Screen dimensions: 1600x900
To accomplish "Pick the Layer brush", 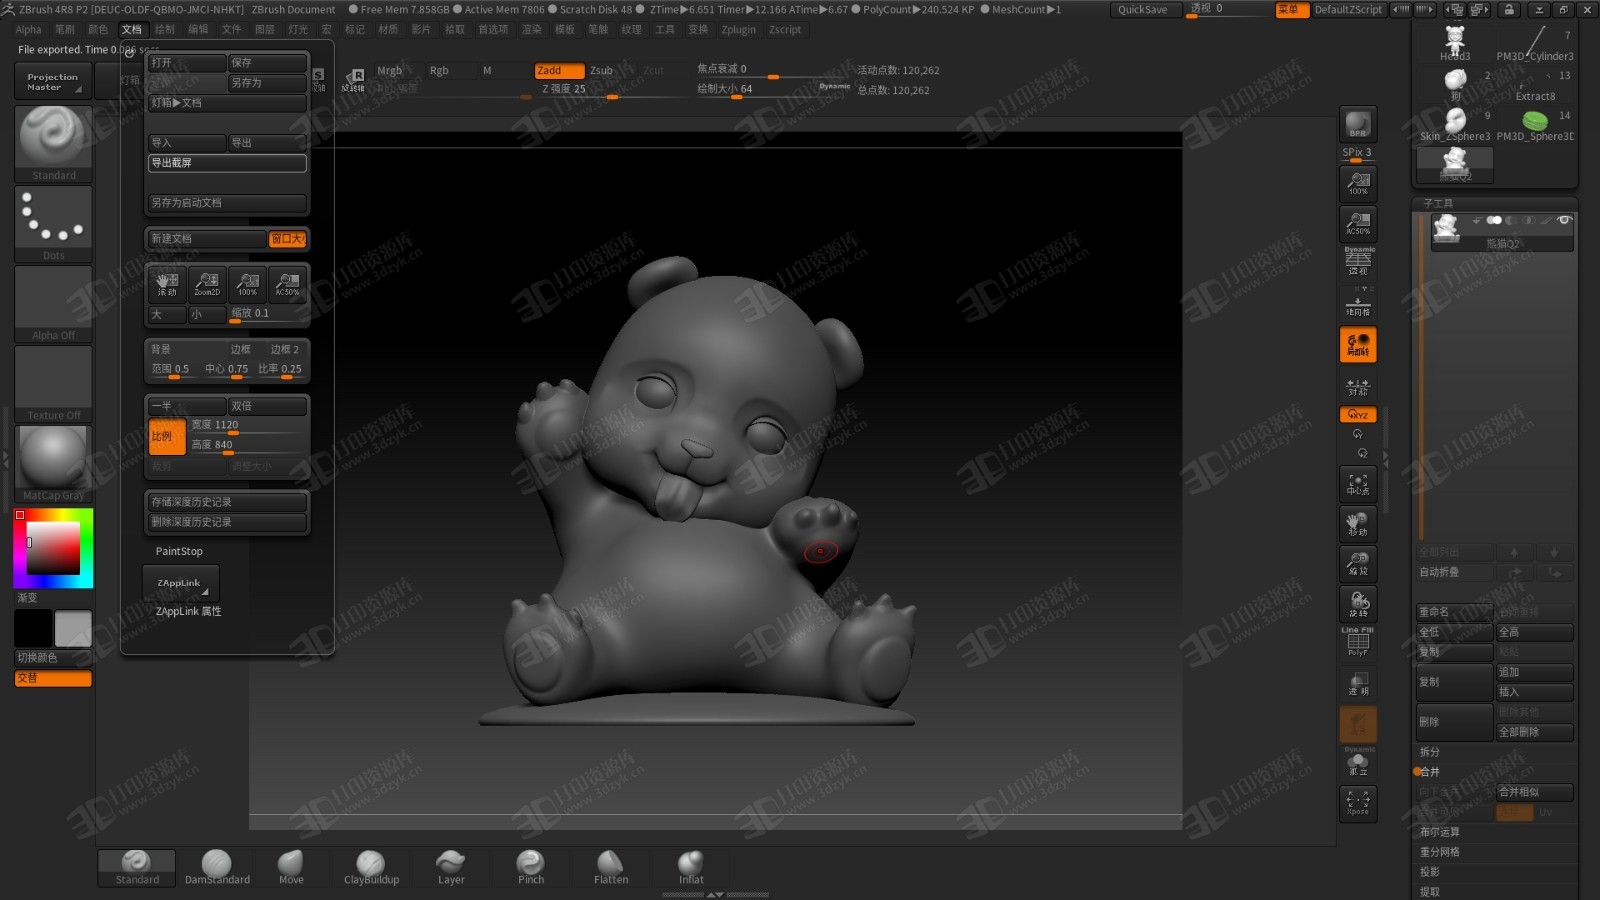I will (x=451, y=867).
